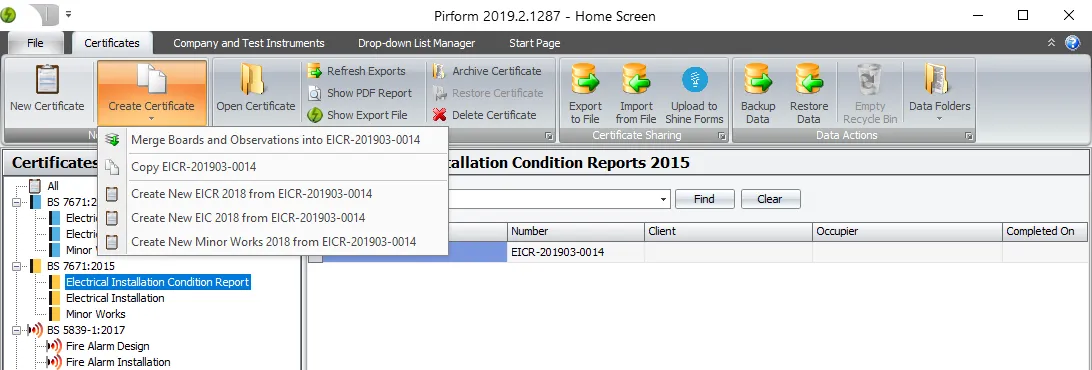Select Merge Boards and Observations menu item

pyautogui.click(x=274, y=140)
